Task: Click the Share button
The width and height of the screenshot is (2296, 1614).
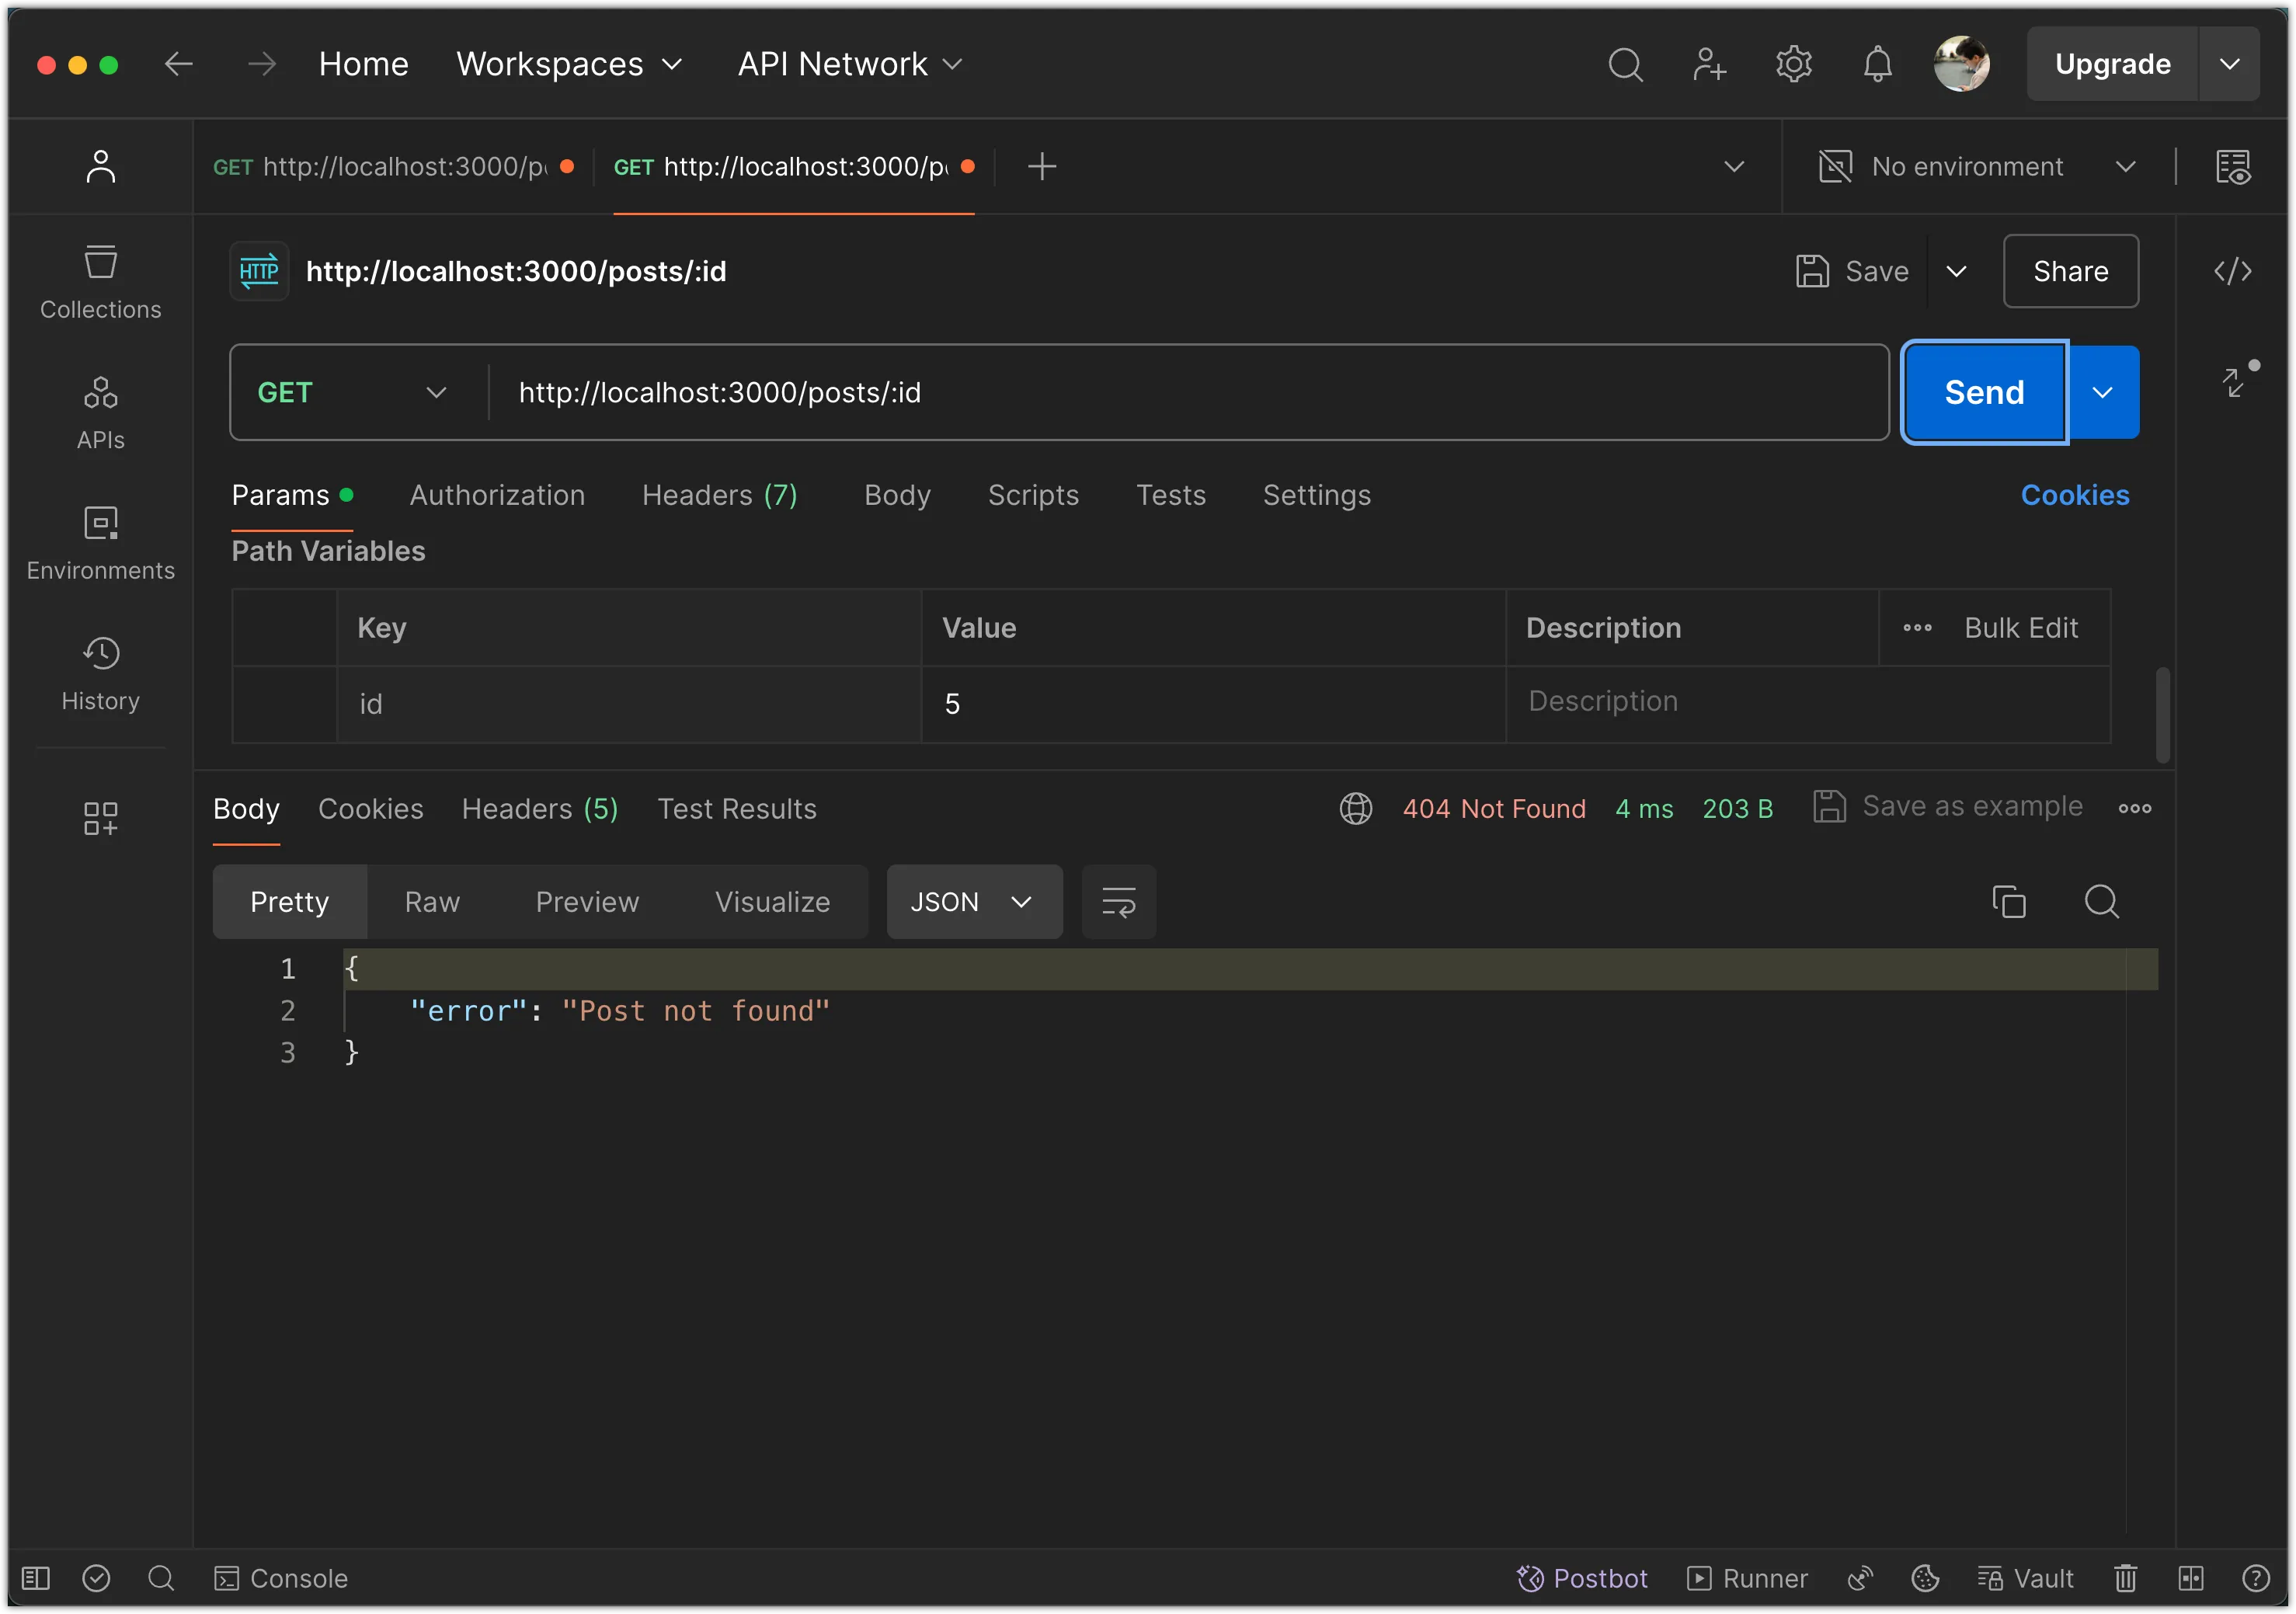Action: pos(2071,273)
